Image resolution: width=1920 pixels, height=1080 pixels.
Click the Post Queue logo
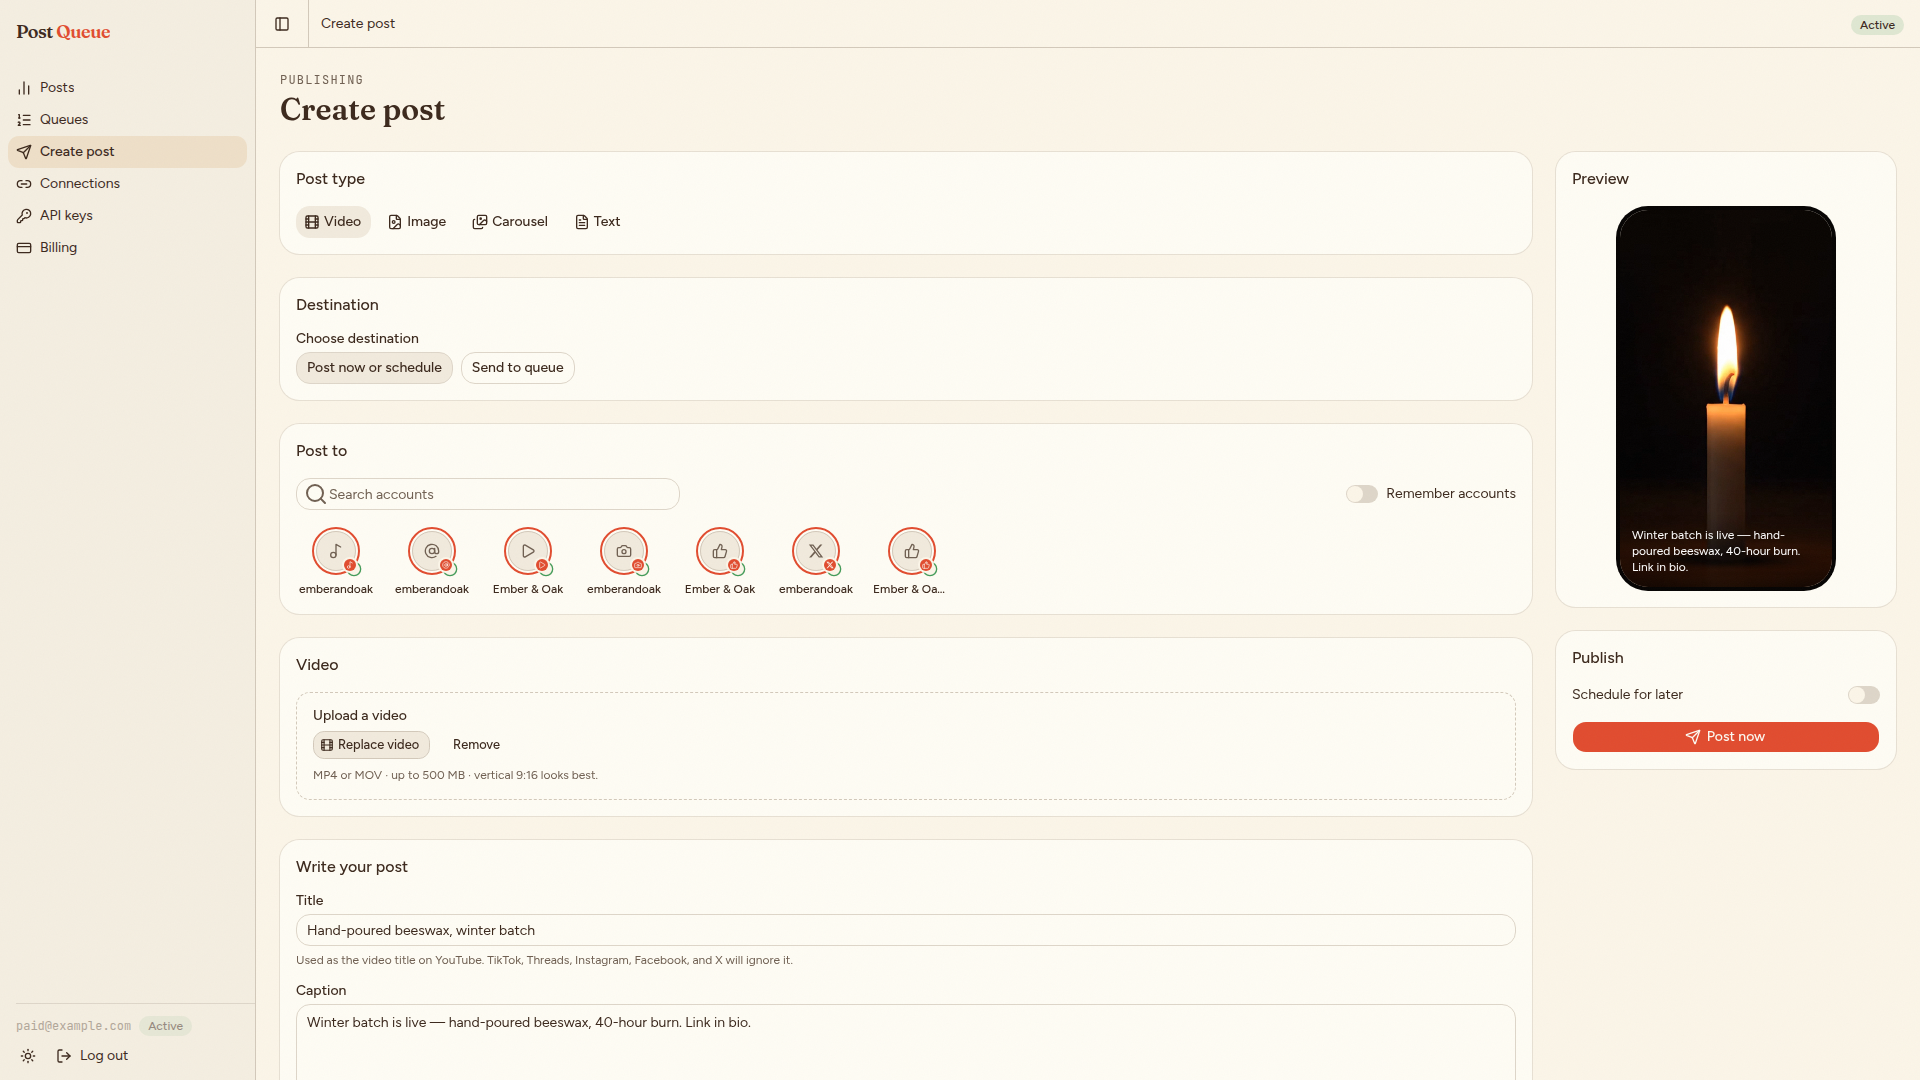point(63,32)
